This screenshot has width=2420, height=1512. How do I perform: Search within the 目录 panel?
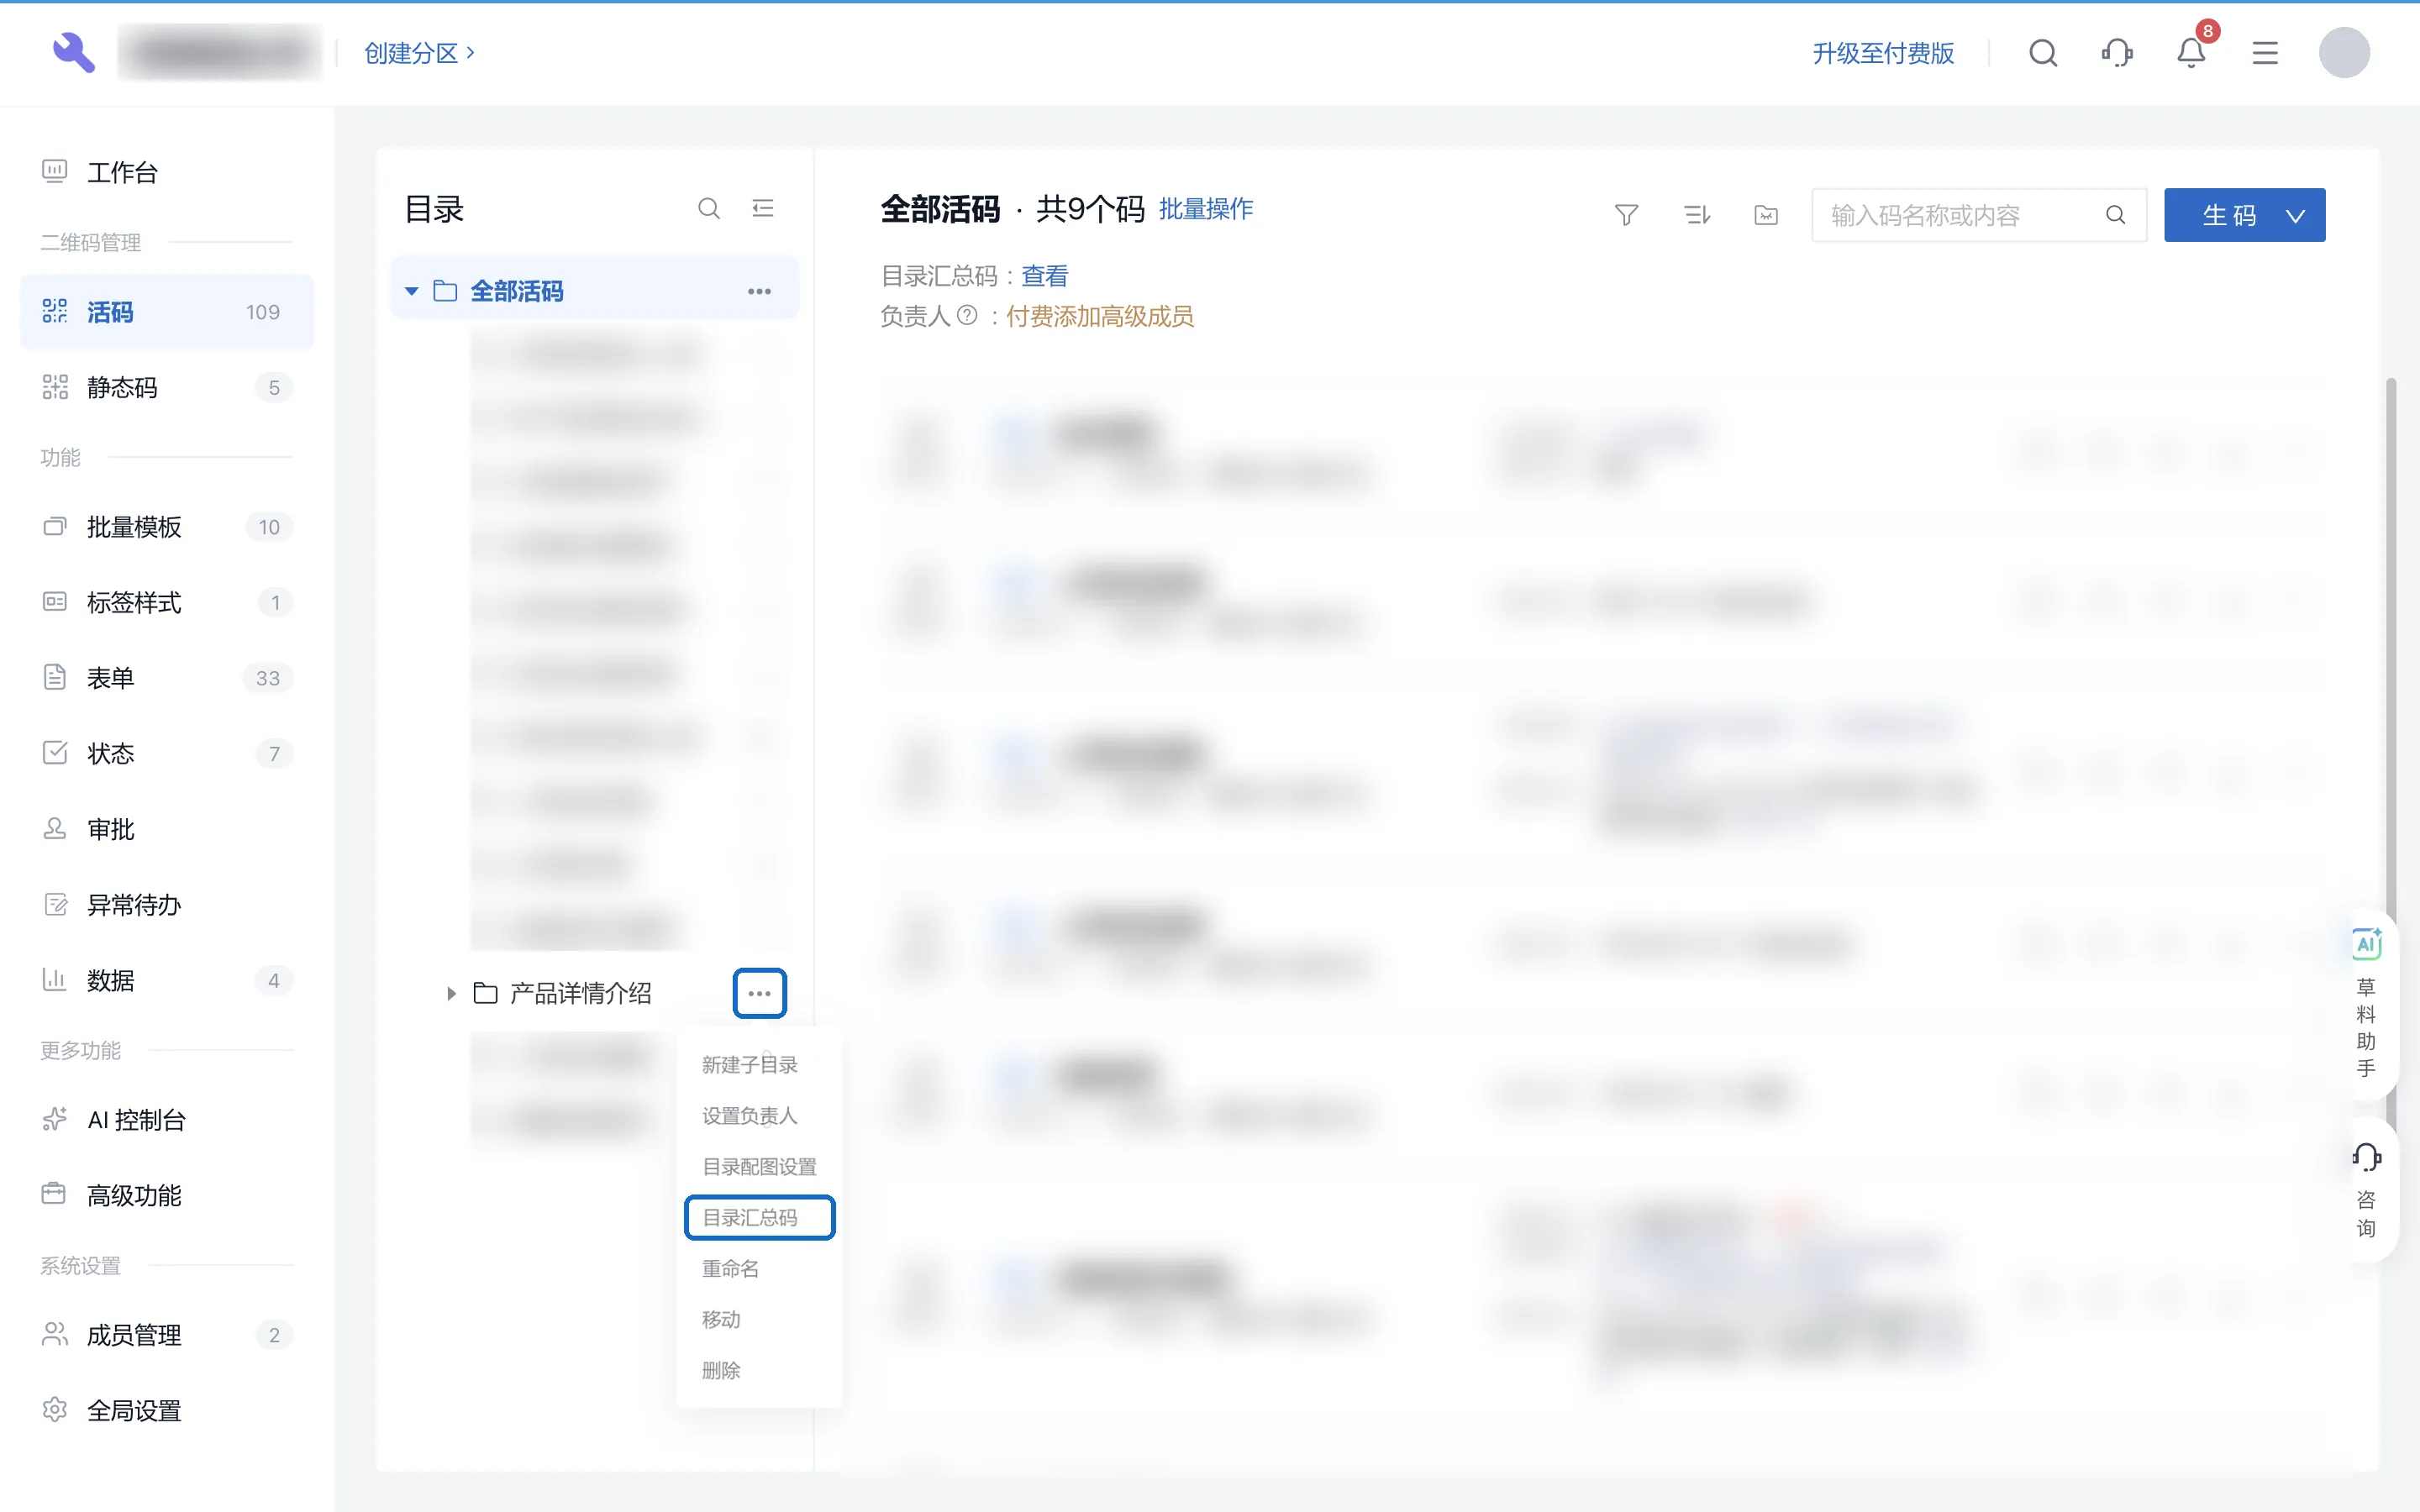pyautogui.click(x=709, y=208)
